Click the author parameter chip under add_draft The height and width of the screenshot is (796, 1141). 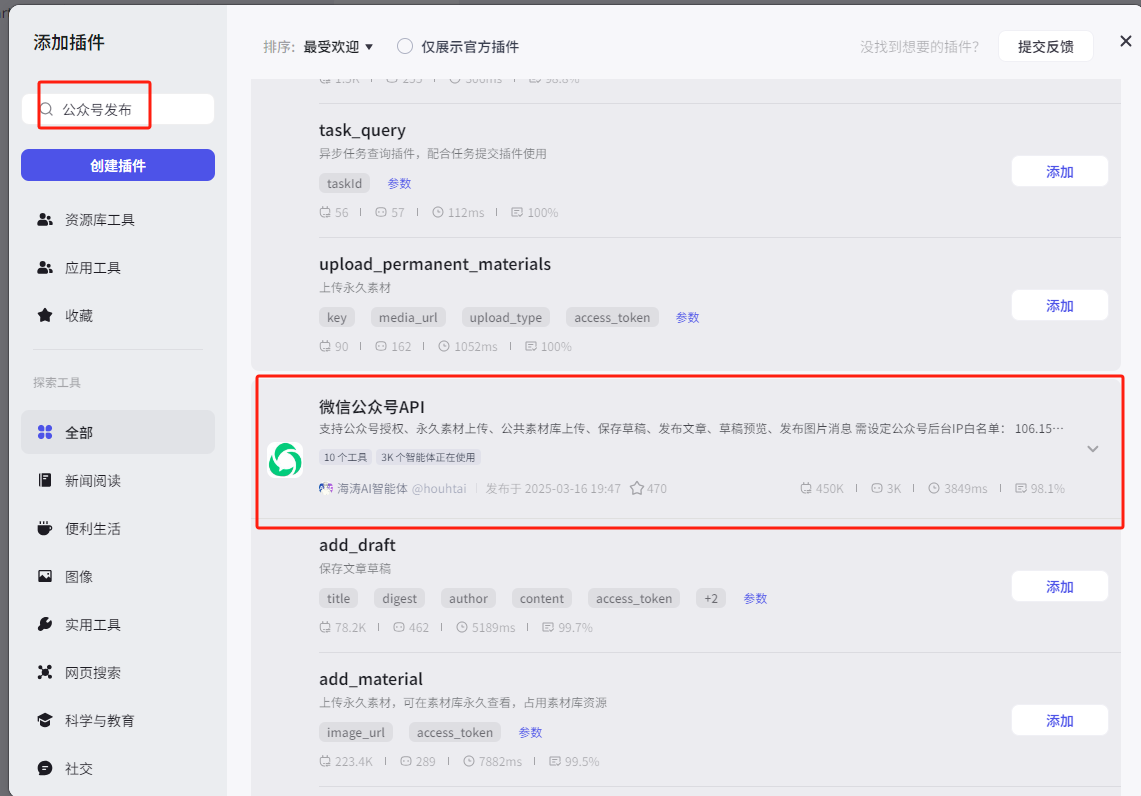[x=468, y=598]
